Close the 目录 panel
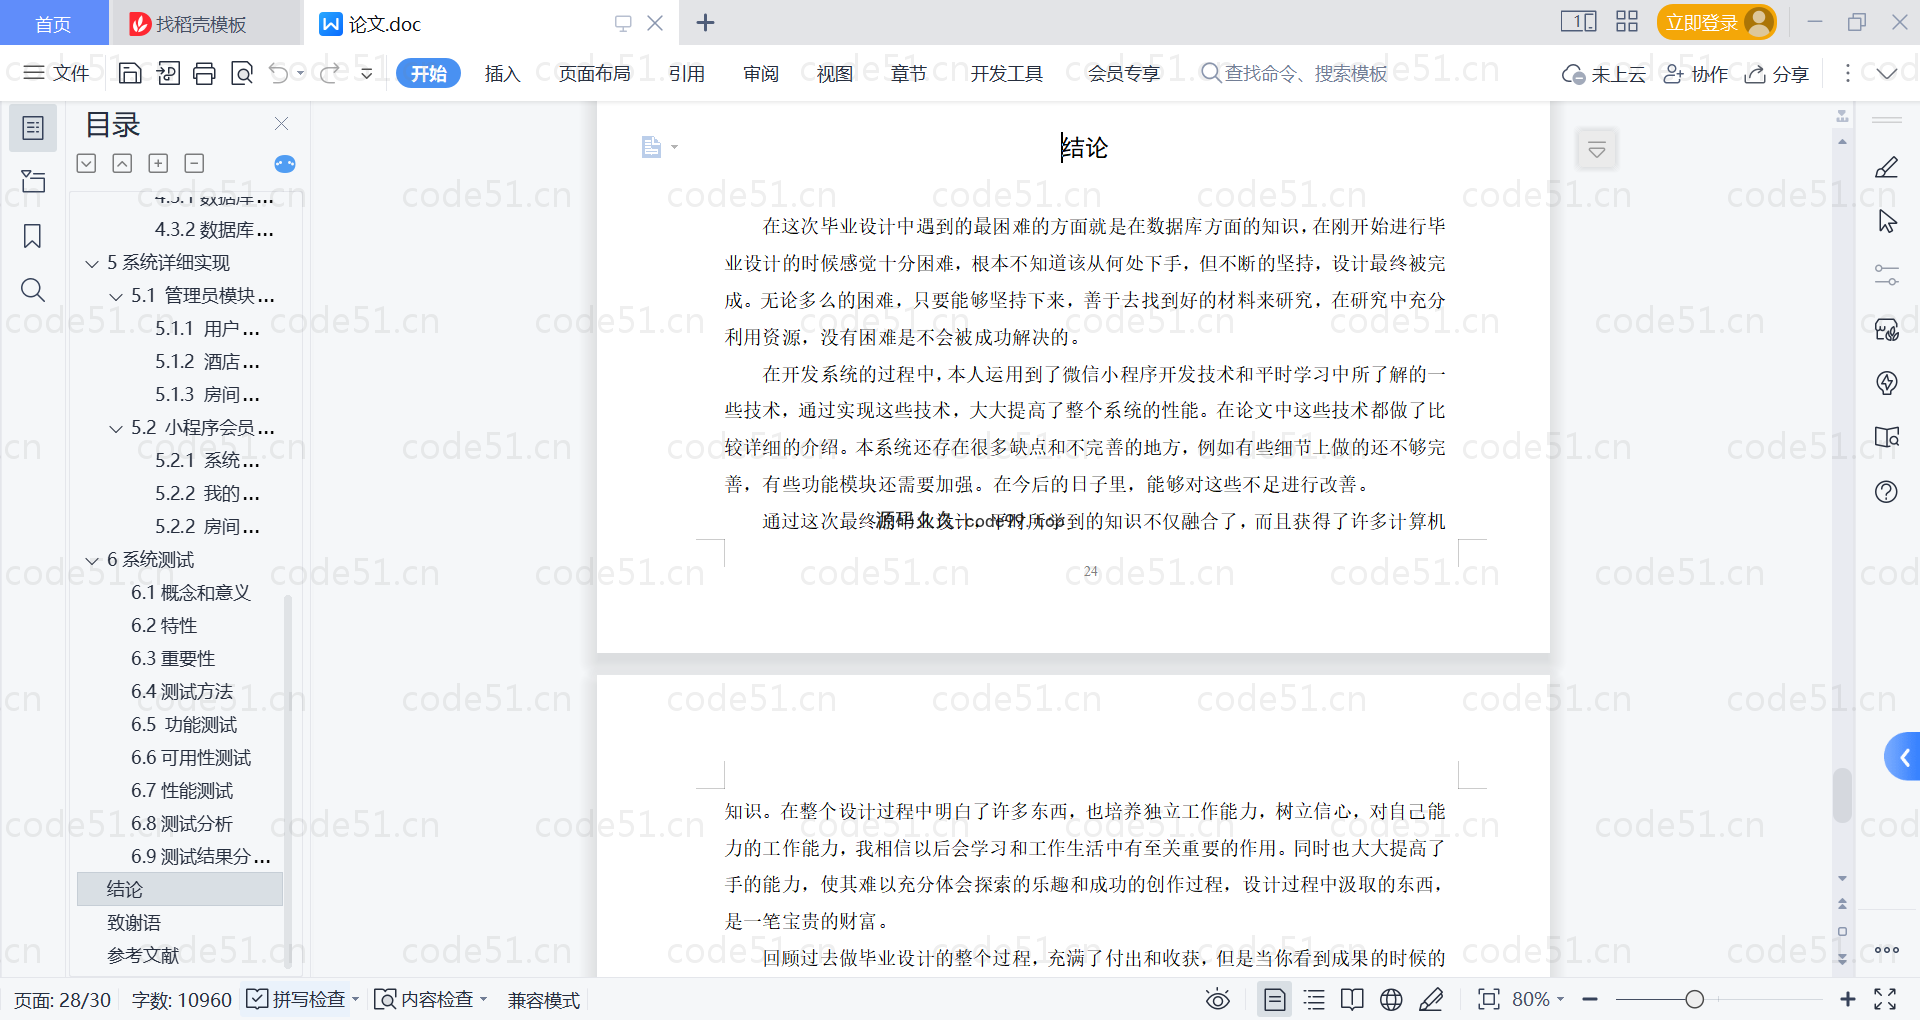The height and width of the screenshot is (1020, 1920). [281, 124]
